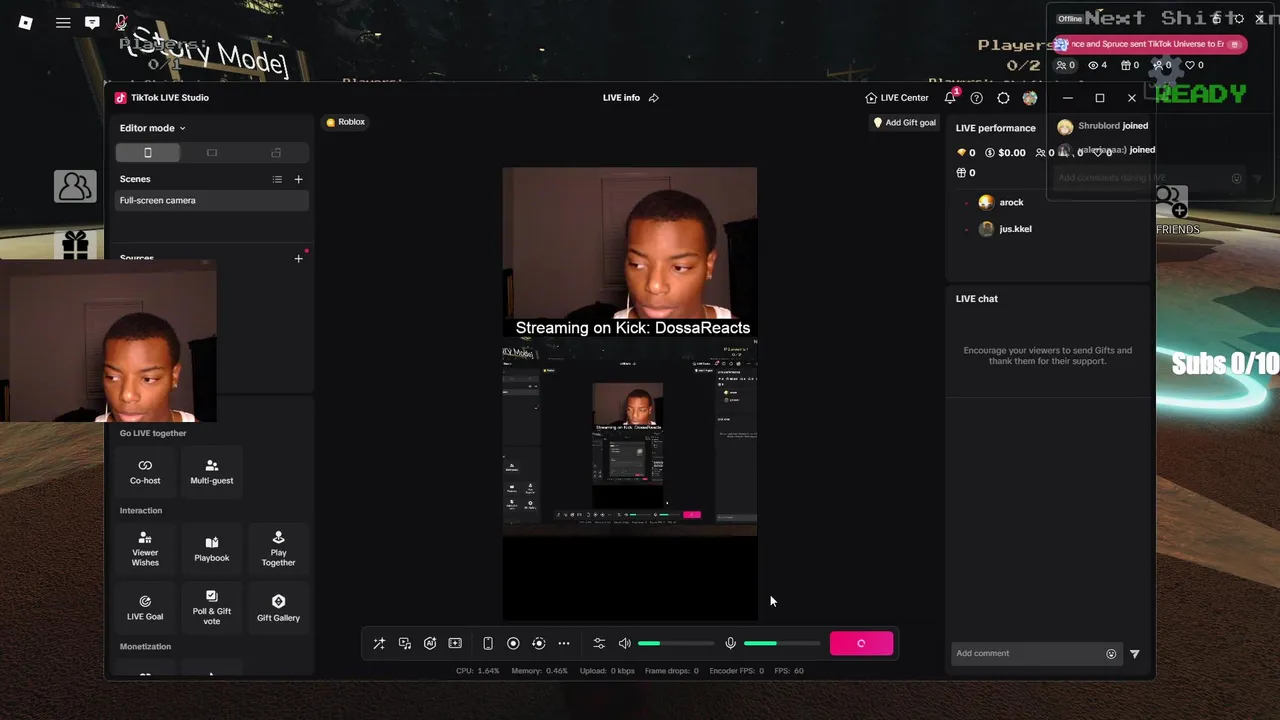
Task: Click FRIENDS add icon in game
Action: click(x=1173, y=203)
